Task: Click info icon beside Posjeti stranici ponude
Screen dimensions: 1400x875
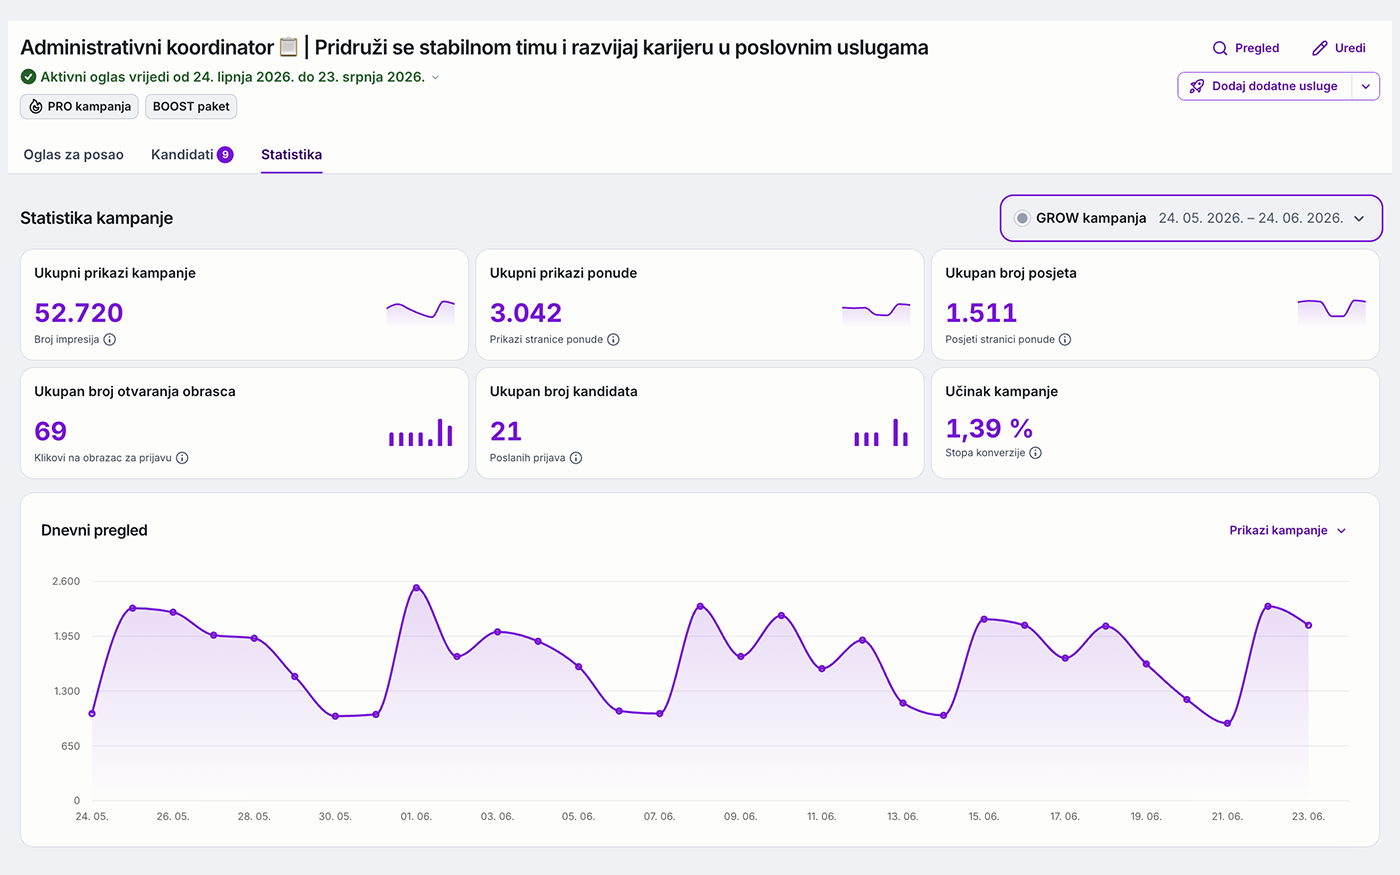Action: pyautogui.click(x=1065, y=340)
